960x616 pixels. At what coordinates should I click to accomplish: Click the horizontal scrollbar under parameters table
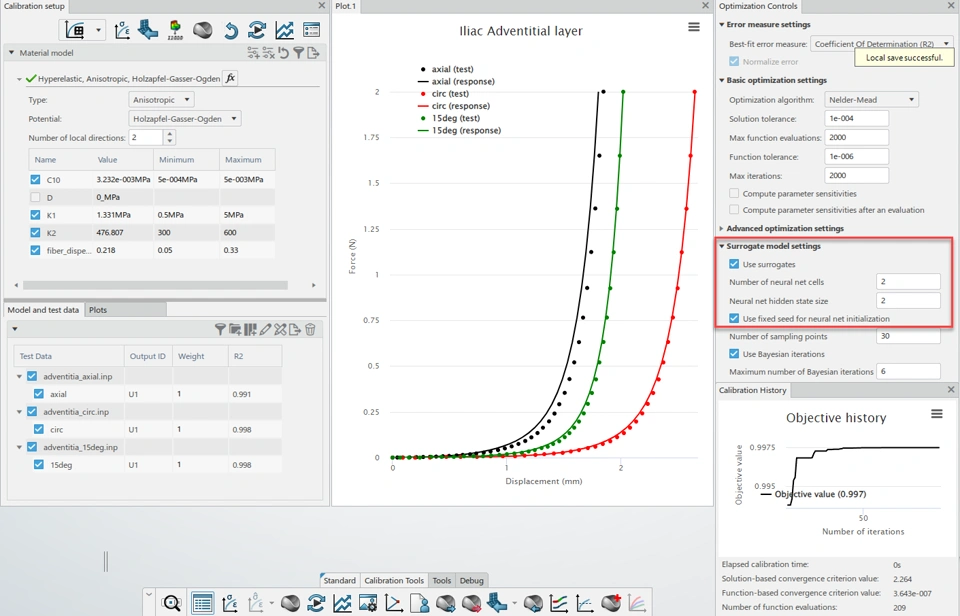pyautogui.click(x=155, y=285)
